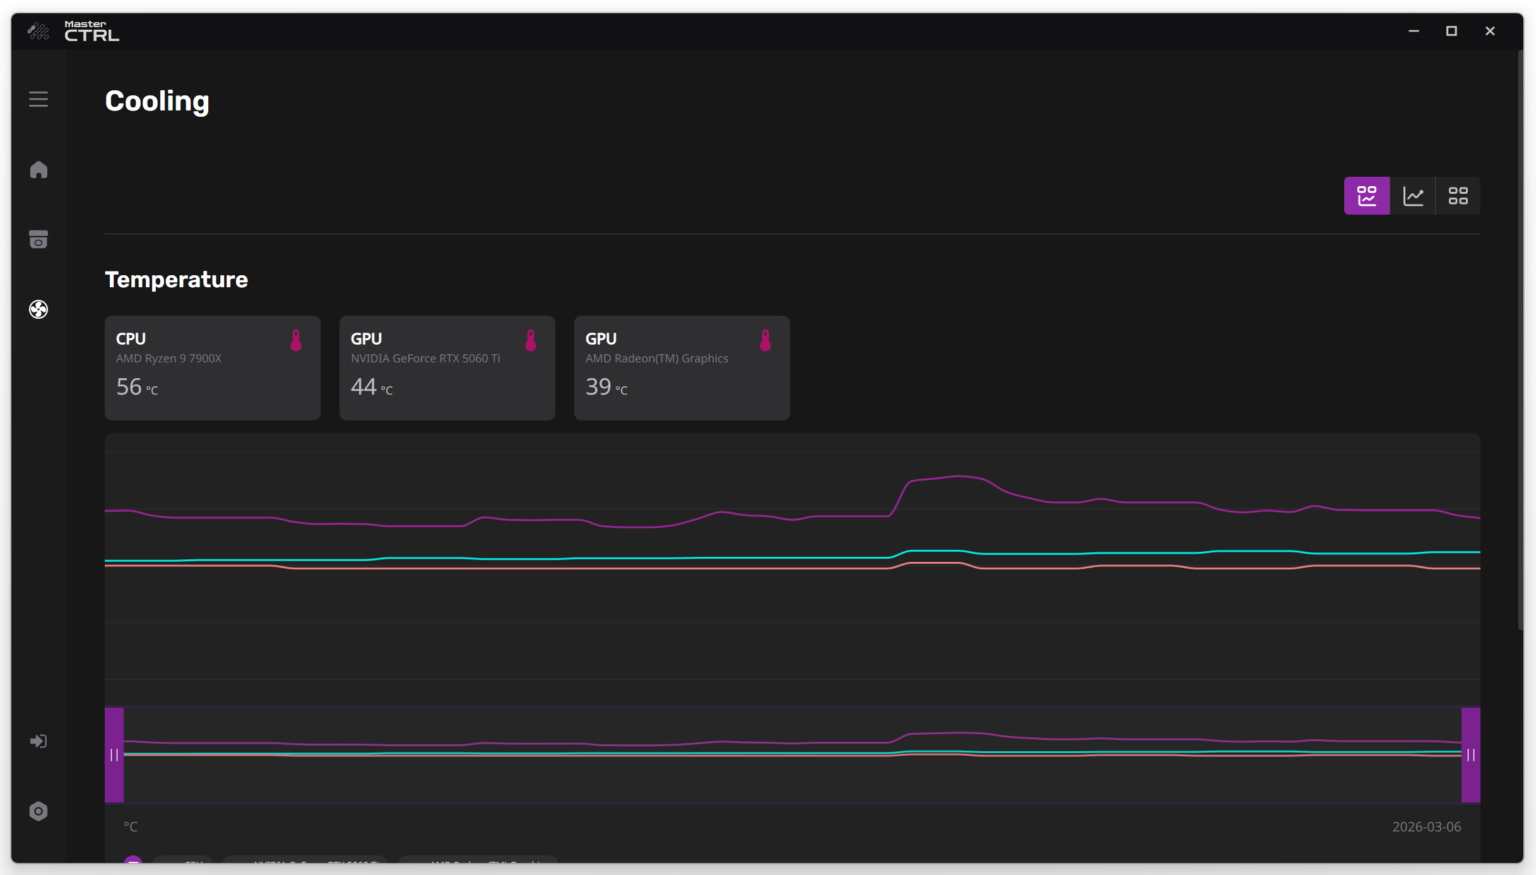Screen dimensions: 1536x875
Task: Toggle the AMD Radeon Graphics series
Action: (478, 866)
